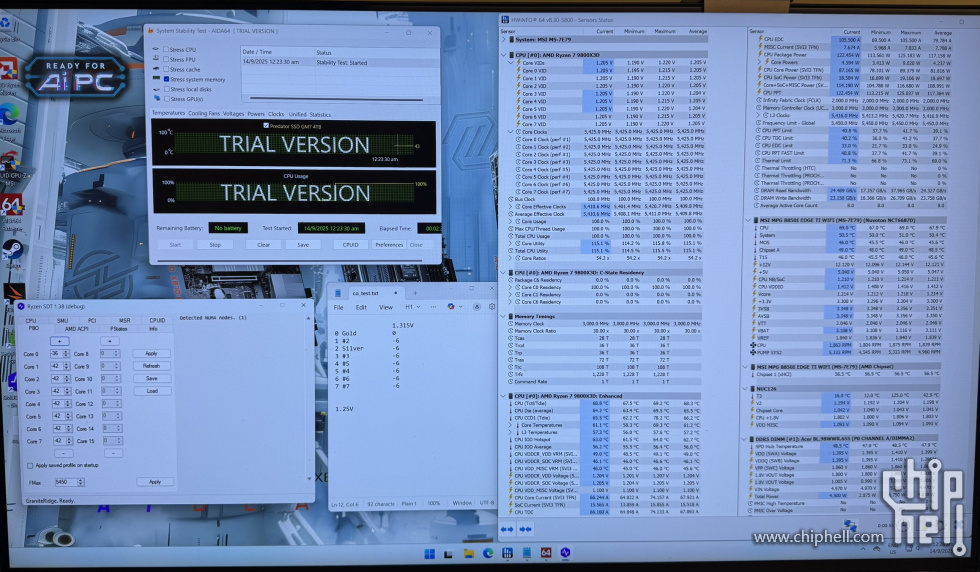Click plus button above Core 0 column
Image resolution: width=980 pixels, height=572 pixels.
click(59, 341)
